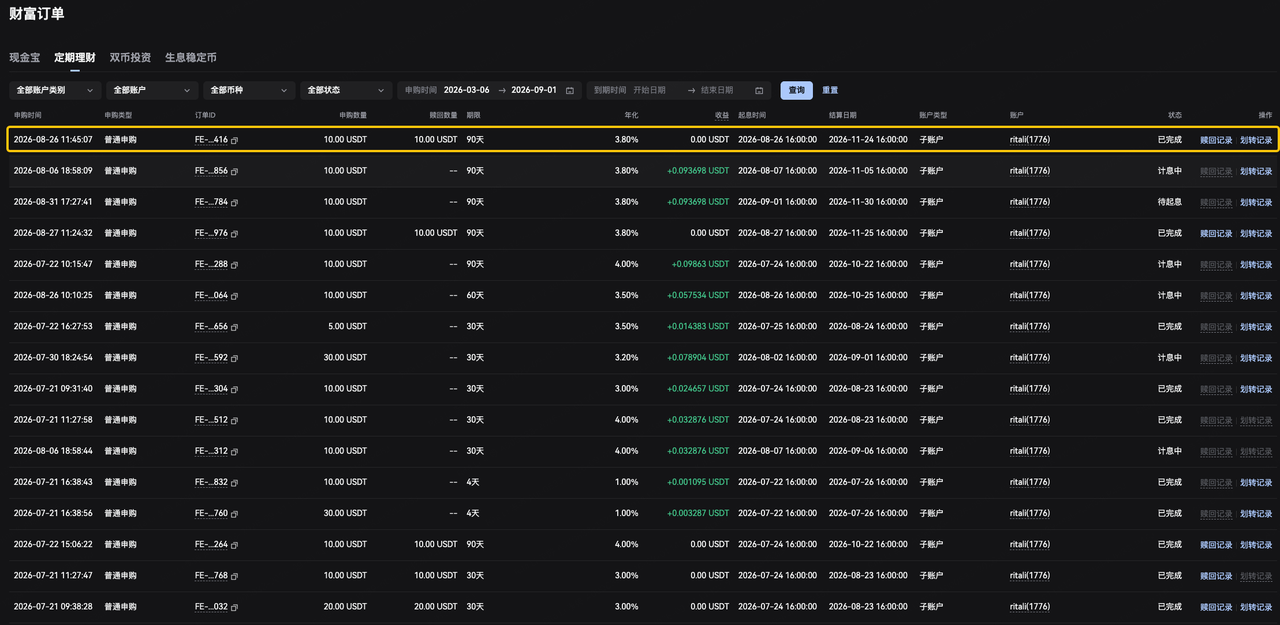Copy the order ID ending in 416

tap(234, 140)
